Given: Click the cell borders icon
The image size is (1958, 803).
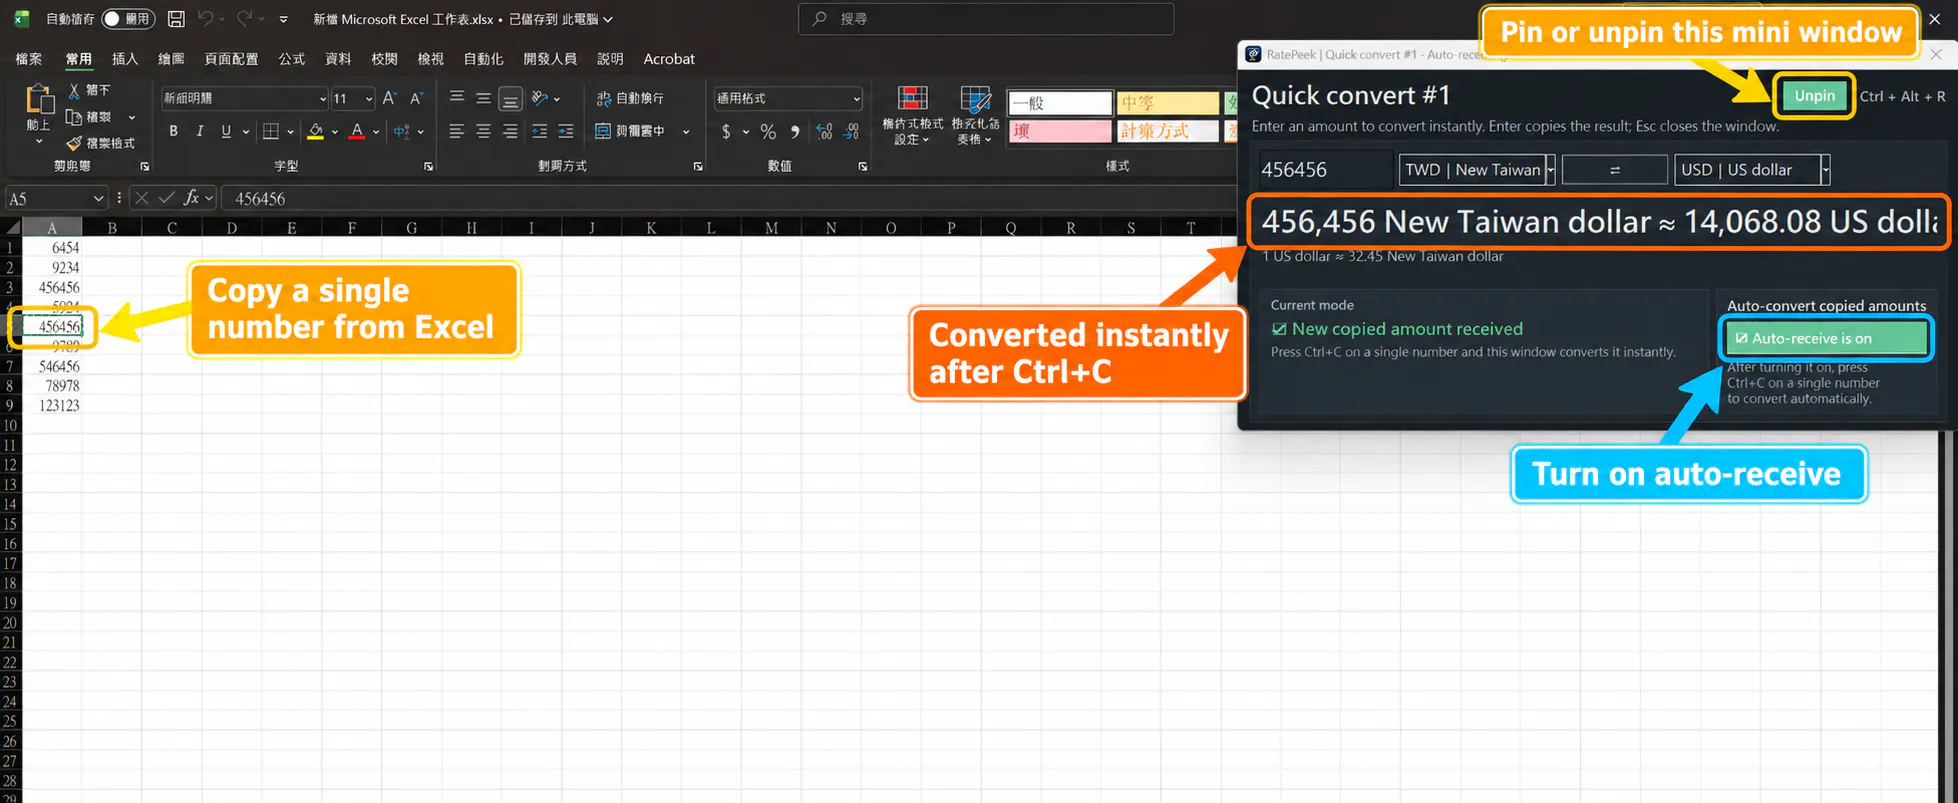Looking at the screenshot, I should coord(271,131).
